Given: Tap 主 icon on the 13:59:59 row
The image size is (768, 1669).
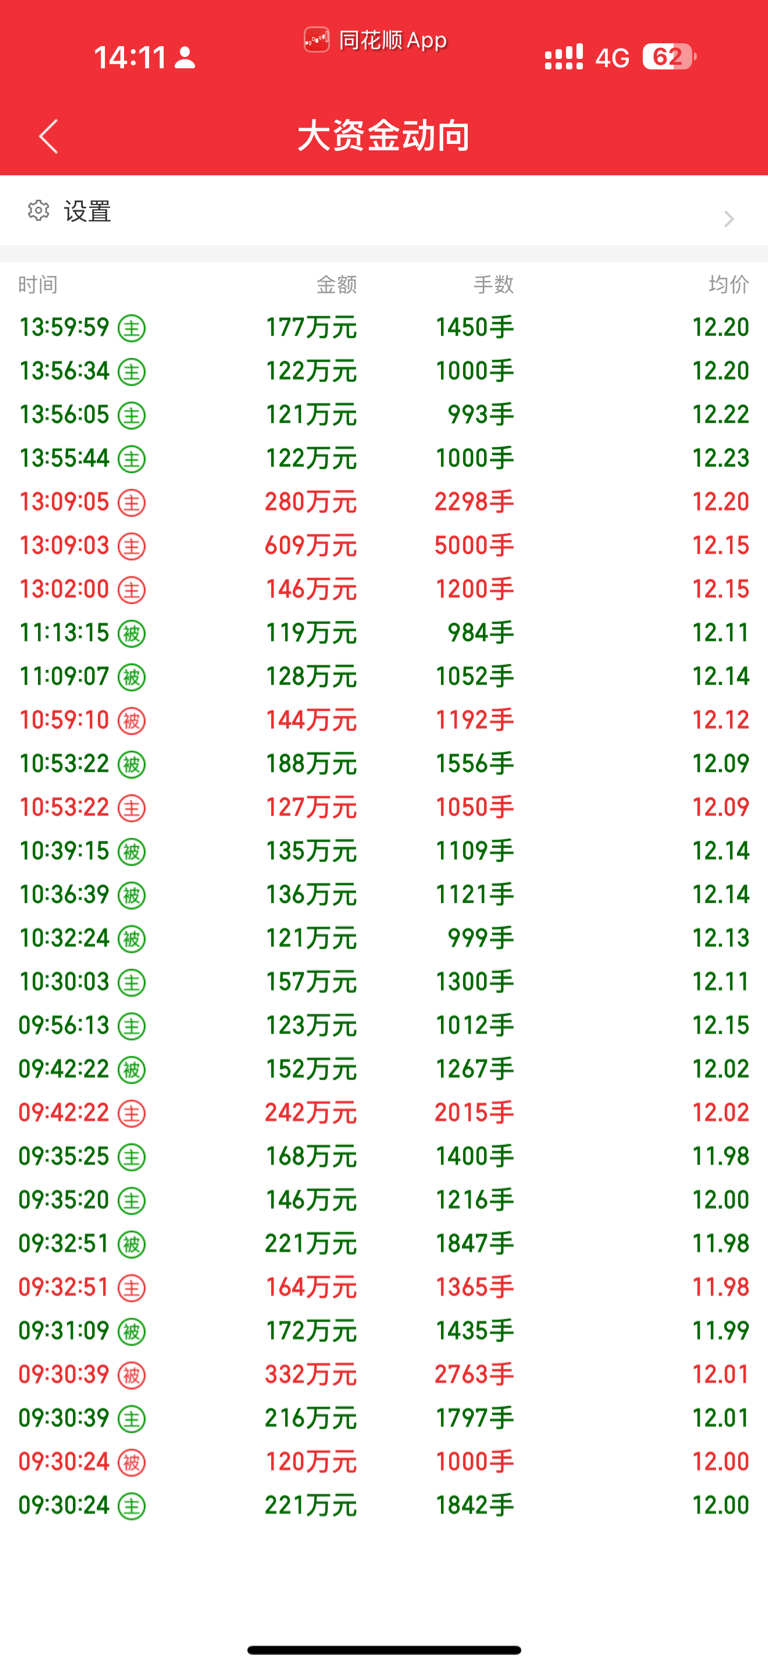Looking at the screenshot, I should [x=132, y=328].
